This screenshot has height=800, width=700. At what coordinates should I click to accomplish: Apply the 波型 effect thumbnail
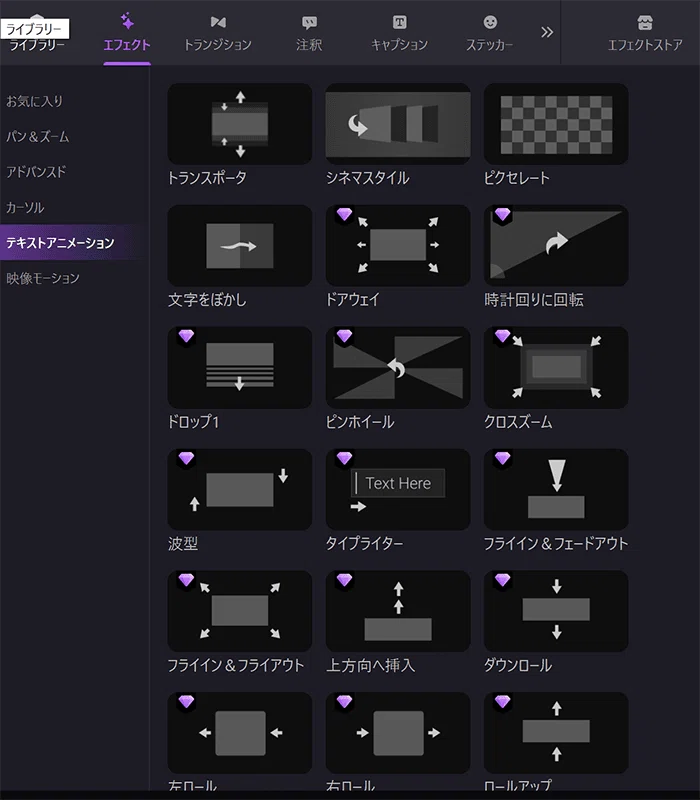coord(240,489)
